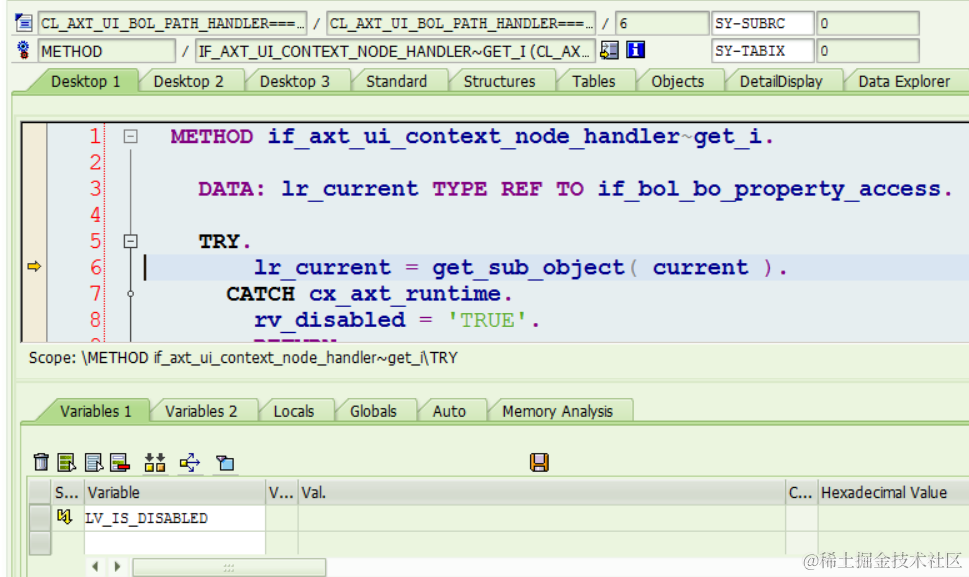The image size is (969, 577).
Task: Click the LV_IS_DISABLED variable cell
Action: [x=175, y=518]
